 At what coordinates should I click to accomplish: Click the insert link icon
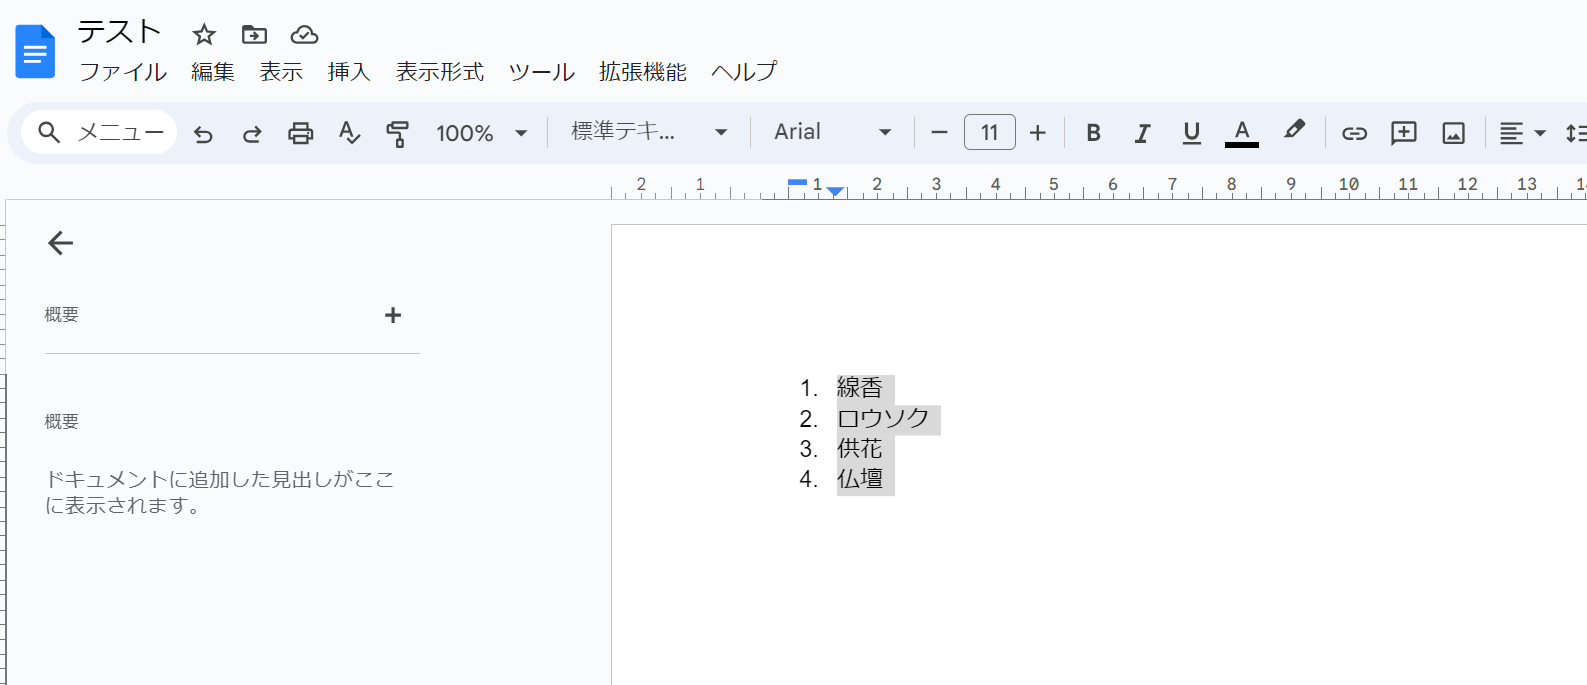(1354, 133)
